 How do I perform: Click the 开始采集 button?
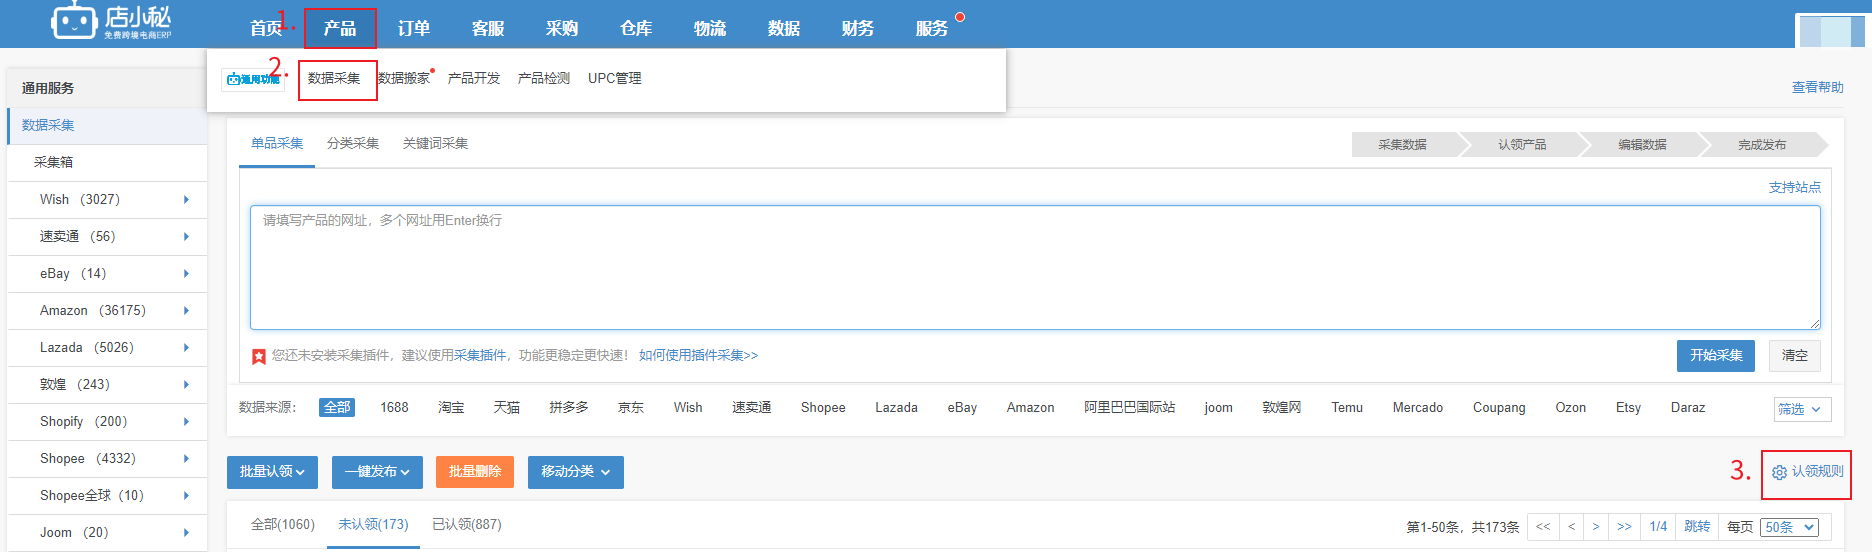click(1716, 356)
